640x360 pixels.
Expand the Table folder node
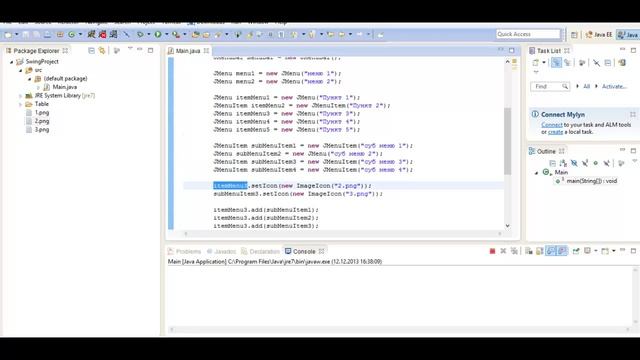tap(20, 104)
